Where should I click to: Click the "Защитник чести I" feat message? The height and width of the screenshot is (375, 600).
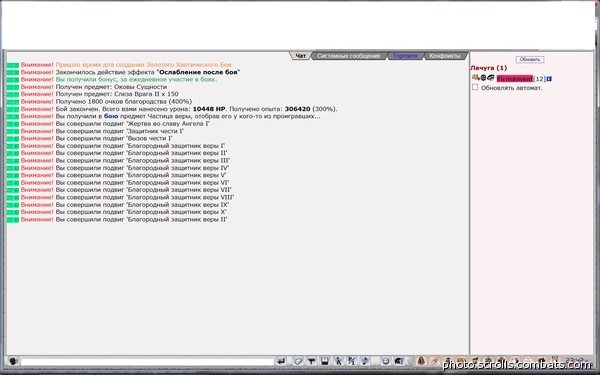(x=120, y=131)
